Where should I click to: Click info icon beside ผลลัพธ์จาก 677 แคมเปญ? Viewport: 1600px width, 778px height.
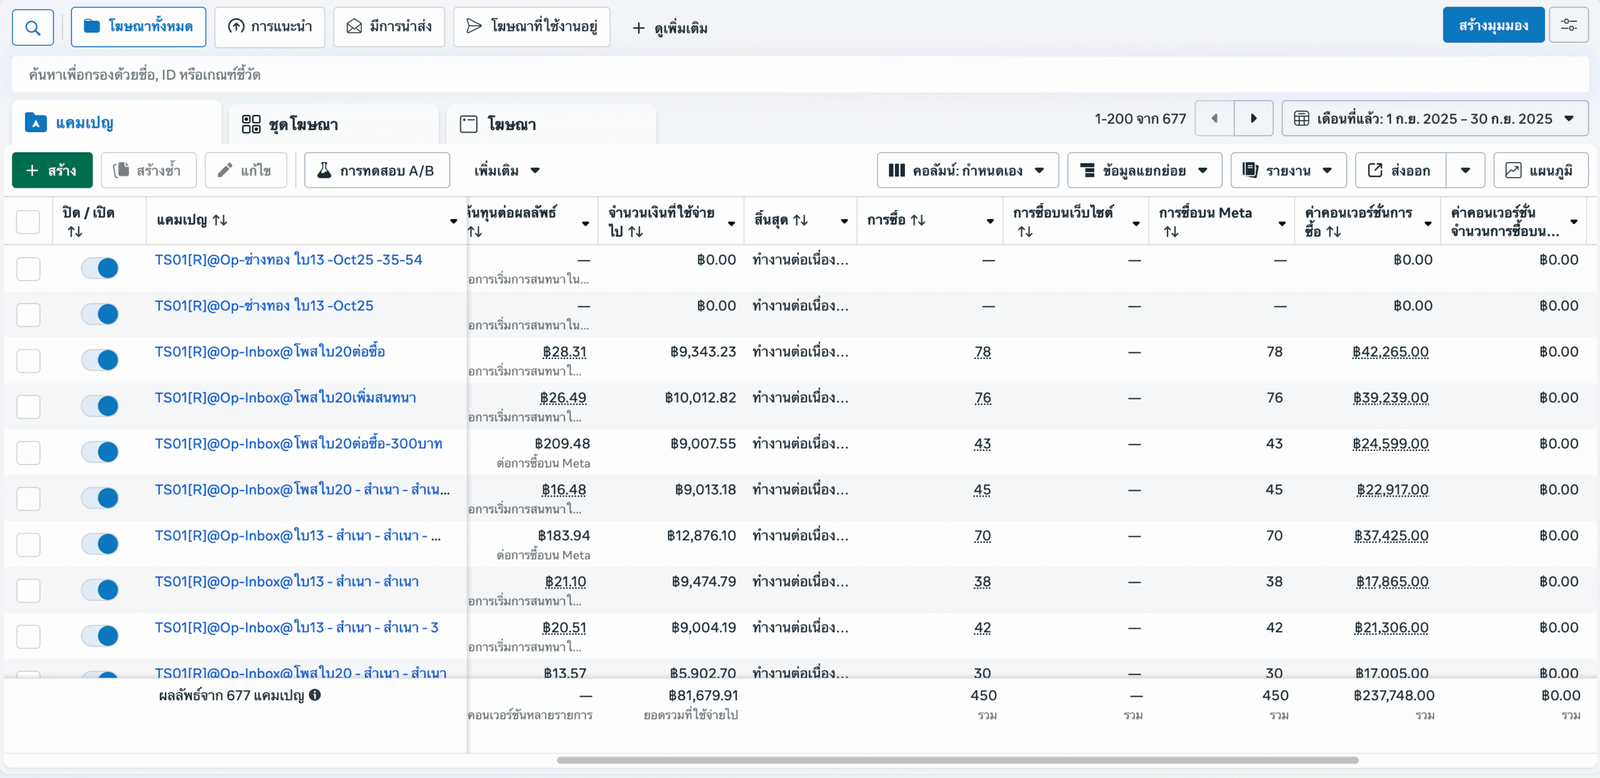[315, 695]
